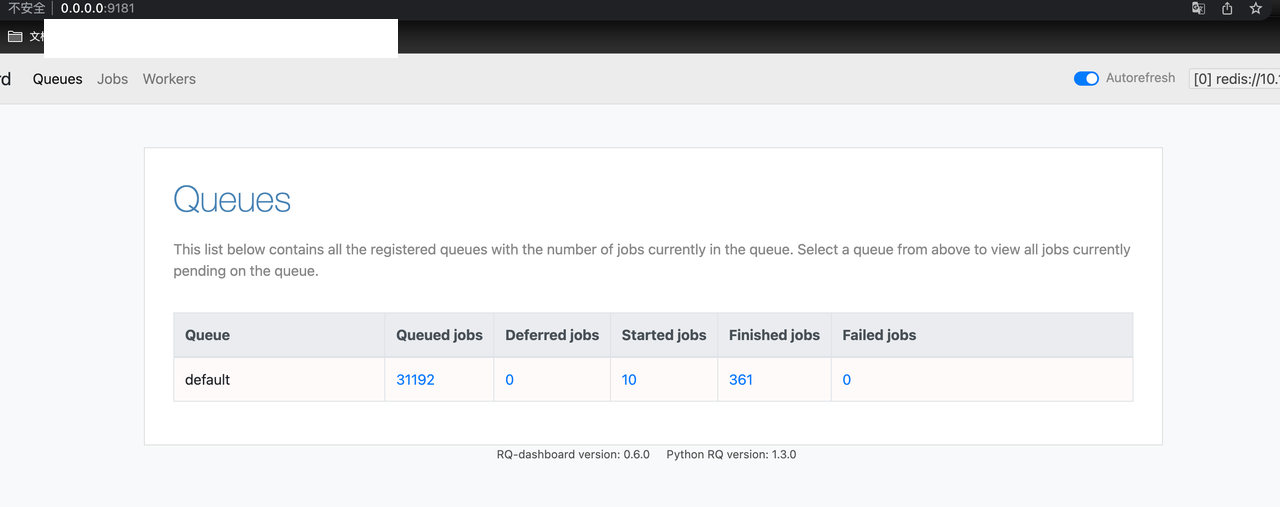Viewport: 1280px width, 507px height.
Task: Click the Finished jobs column header
Action: pos(774,335)
